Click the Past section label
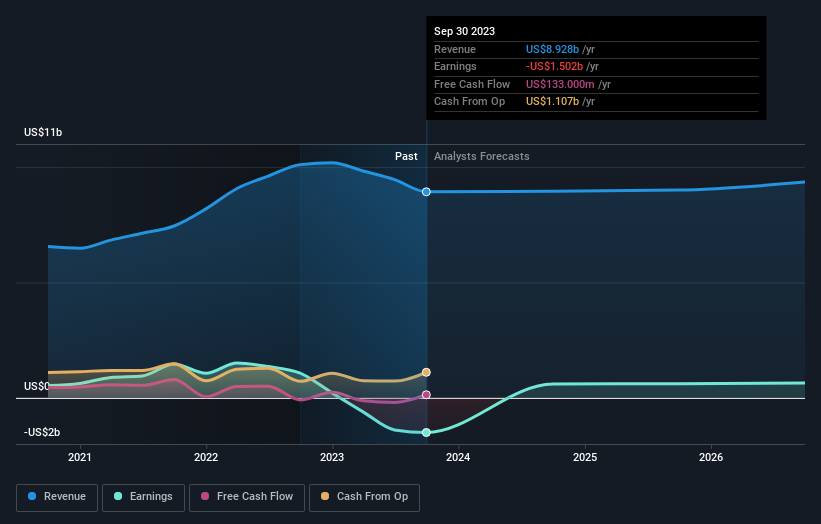This screenshot has width=821, height=524. pyautogui.click(x=406, y=157)
